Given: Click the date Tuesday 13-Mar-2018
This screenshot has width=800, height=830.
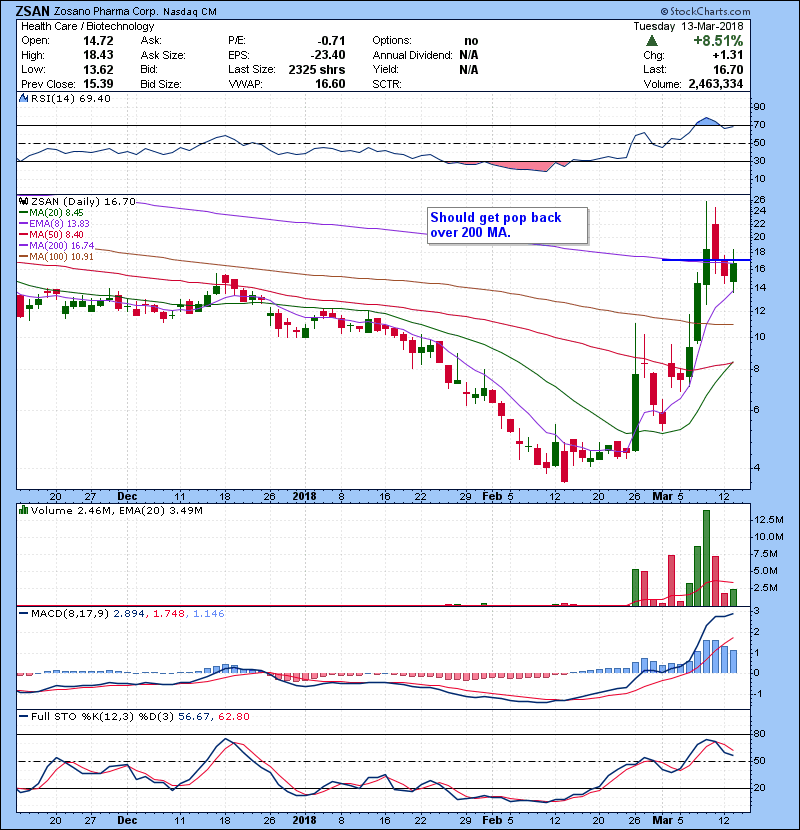Looking at the screenshot, I should [x=688, y=26].
